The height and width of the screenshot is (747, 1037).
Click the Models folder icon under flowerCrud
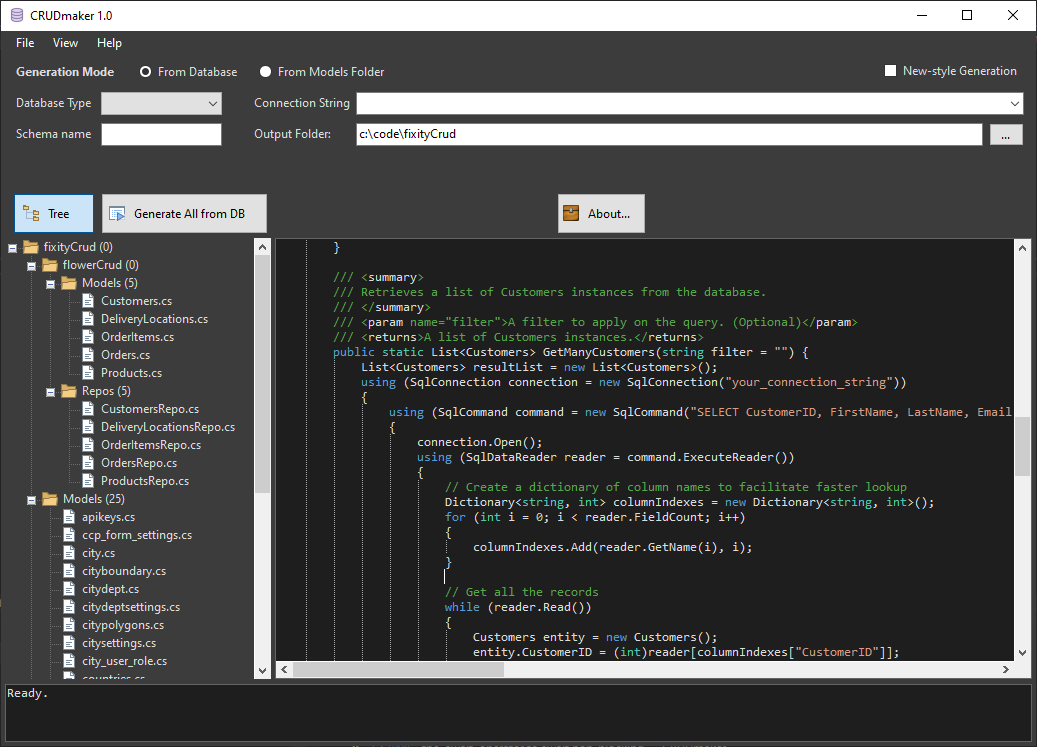click(x=67, y=282)
